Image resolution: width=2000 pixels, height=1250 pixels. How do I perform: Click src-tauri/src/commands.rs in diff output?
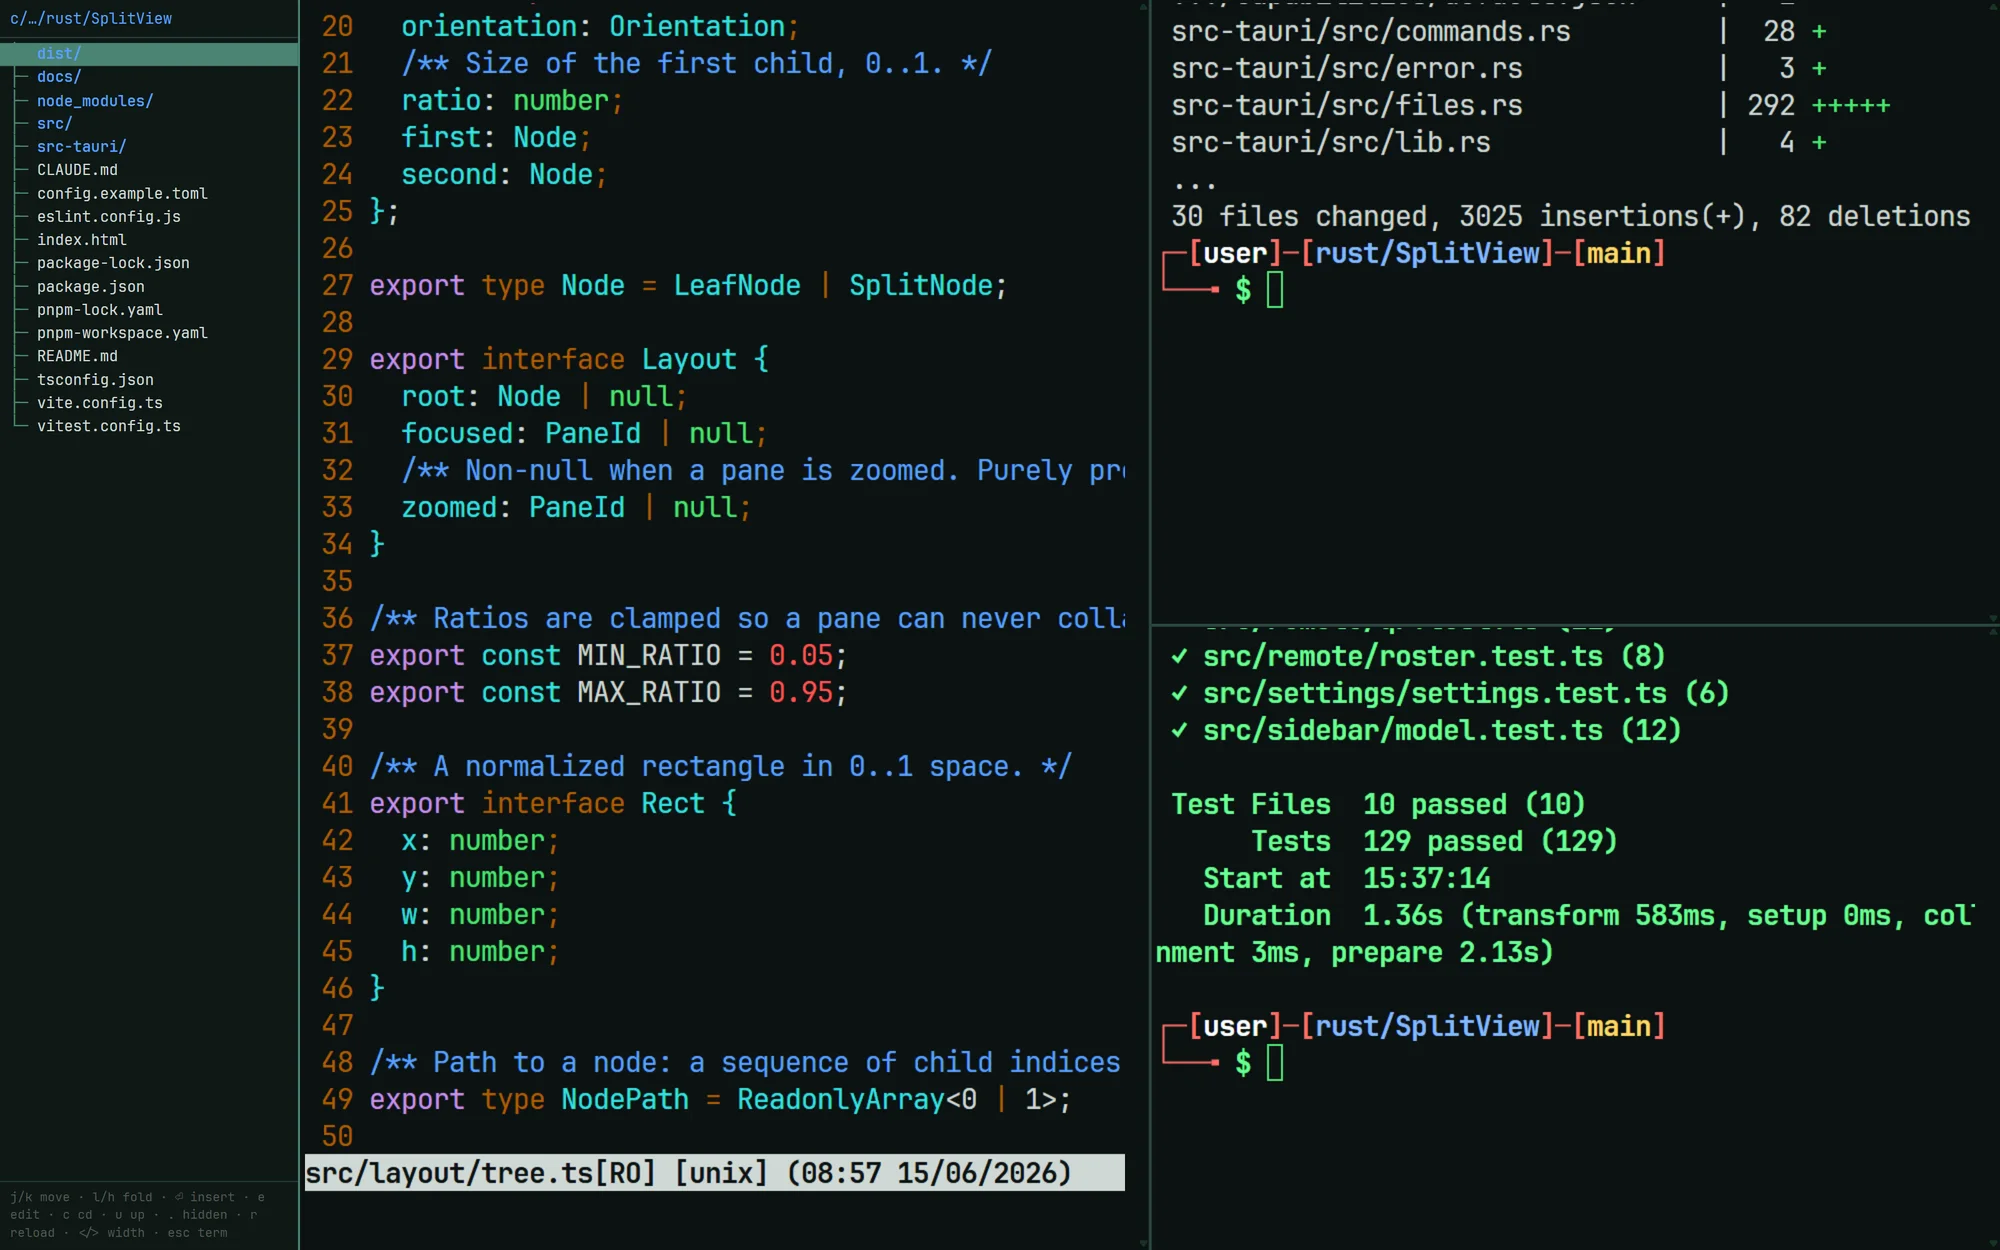(x=1370, y=32)
